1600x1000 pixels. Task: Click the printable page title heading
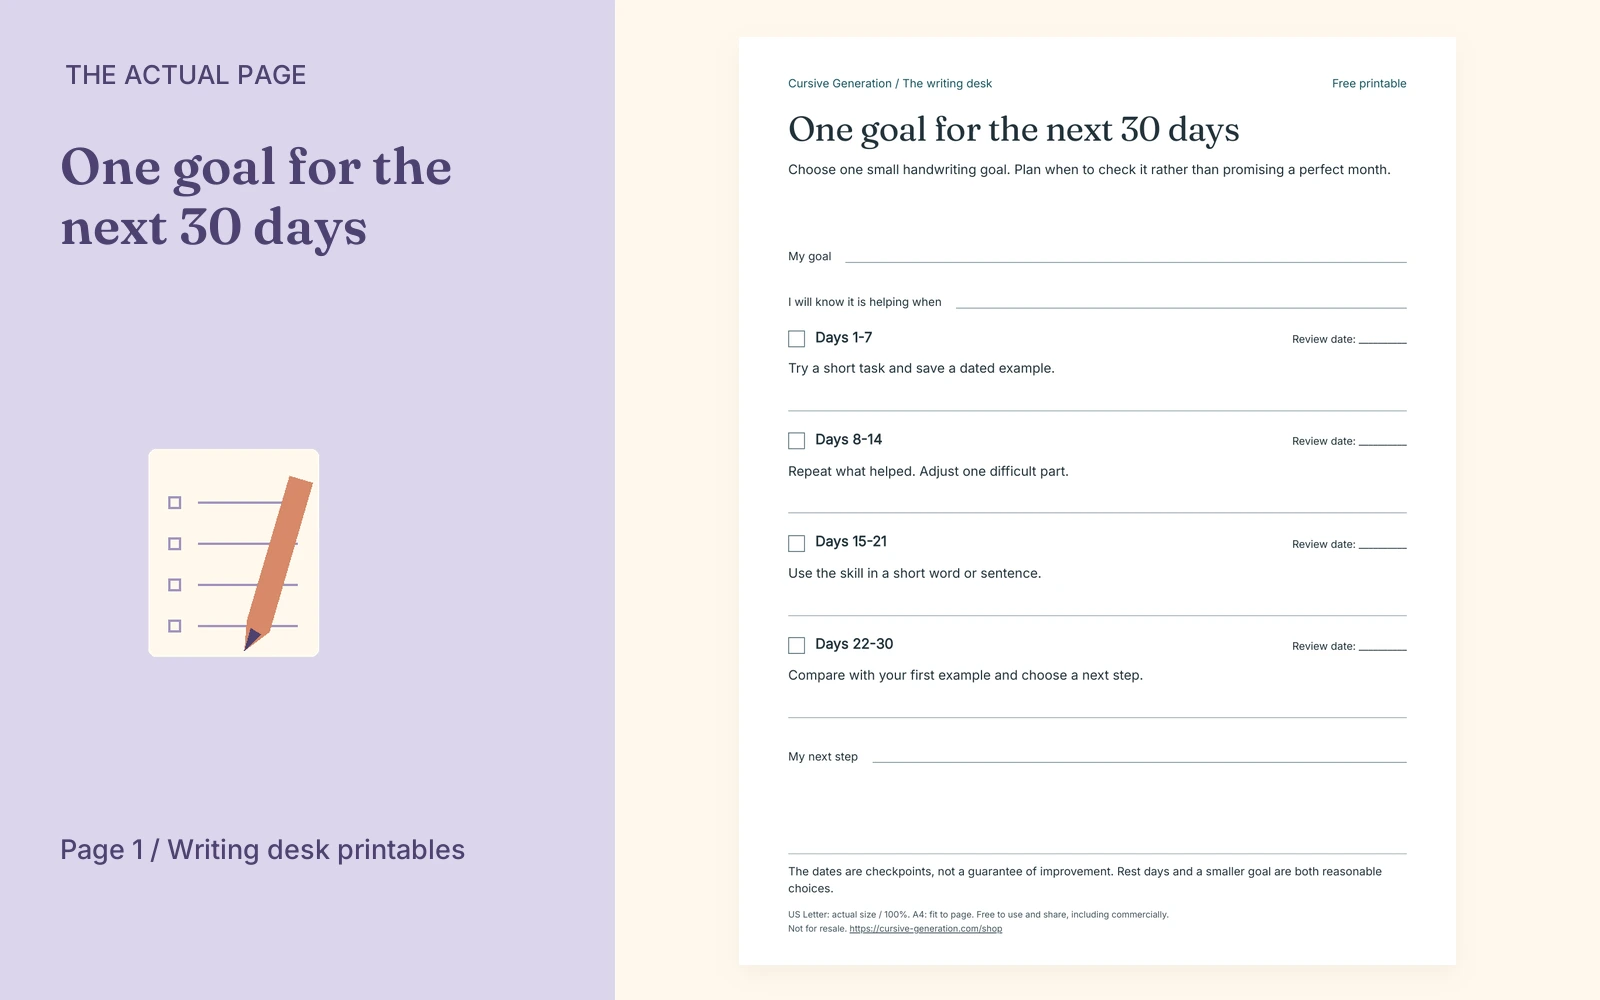(x=1014, y=130)
